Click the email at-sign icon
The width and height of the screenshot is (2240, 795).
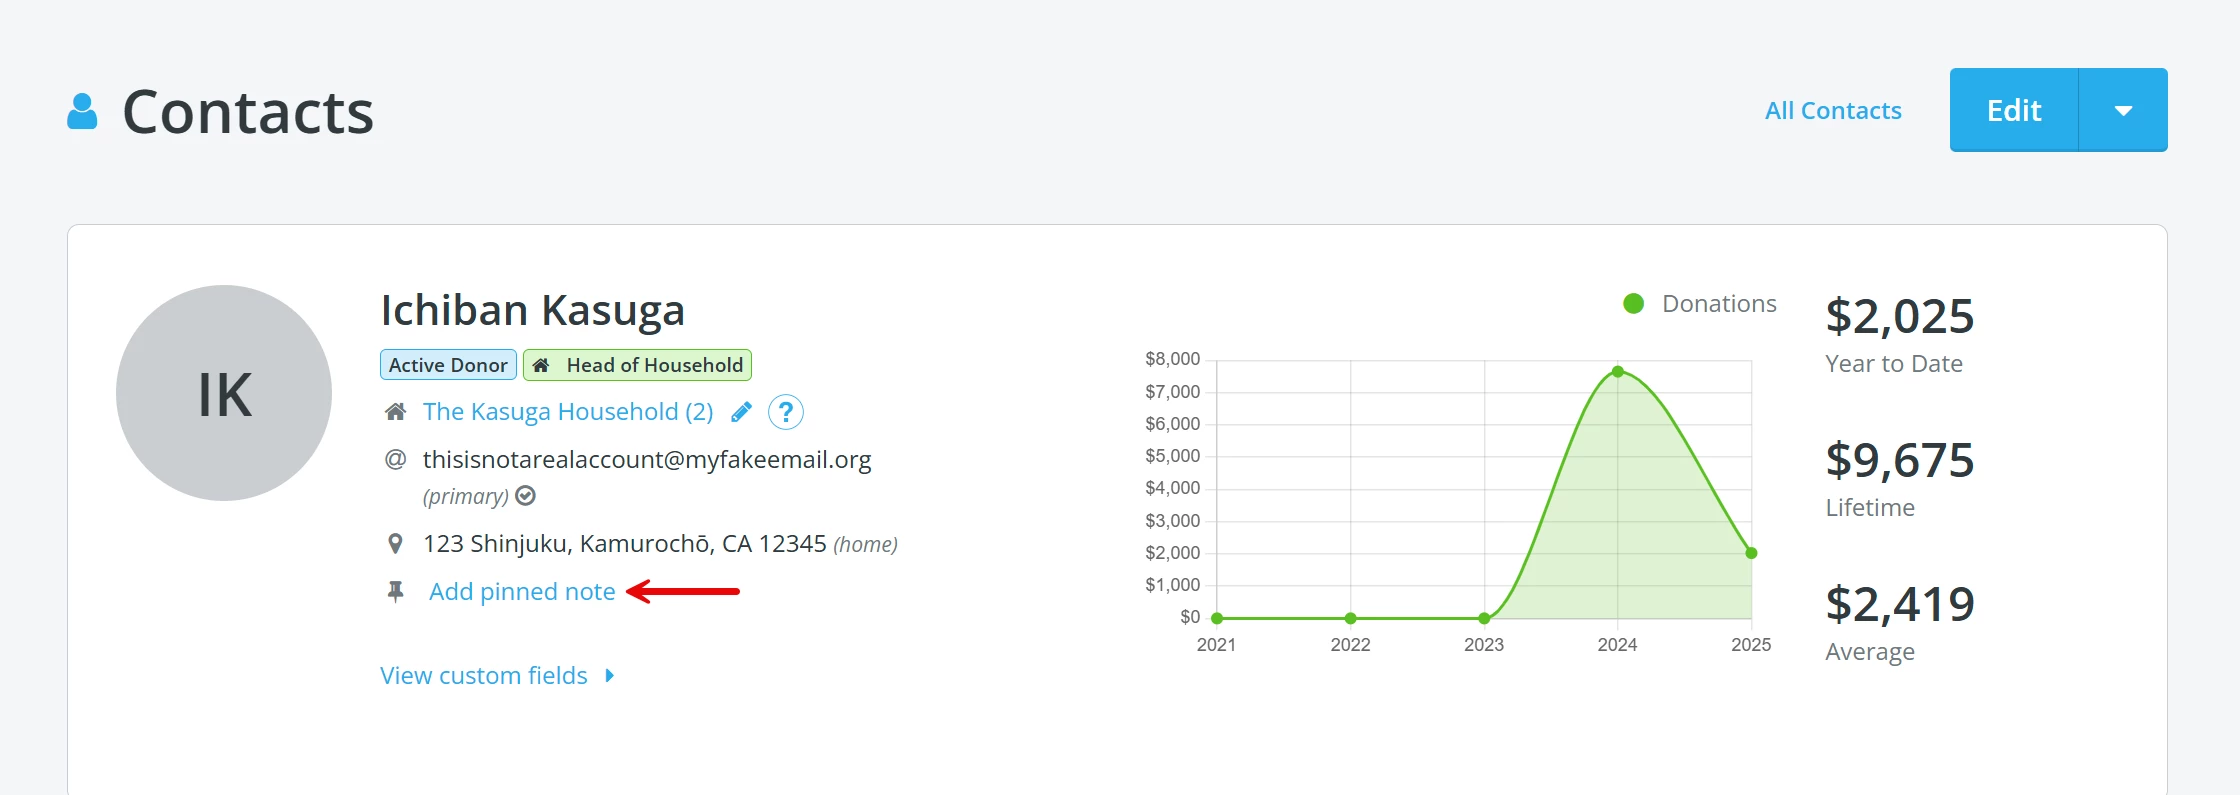(396, 459)
